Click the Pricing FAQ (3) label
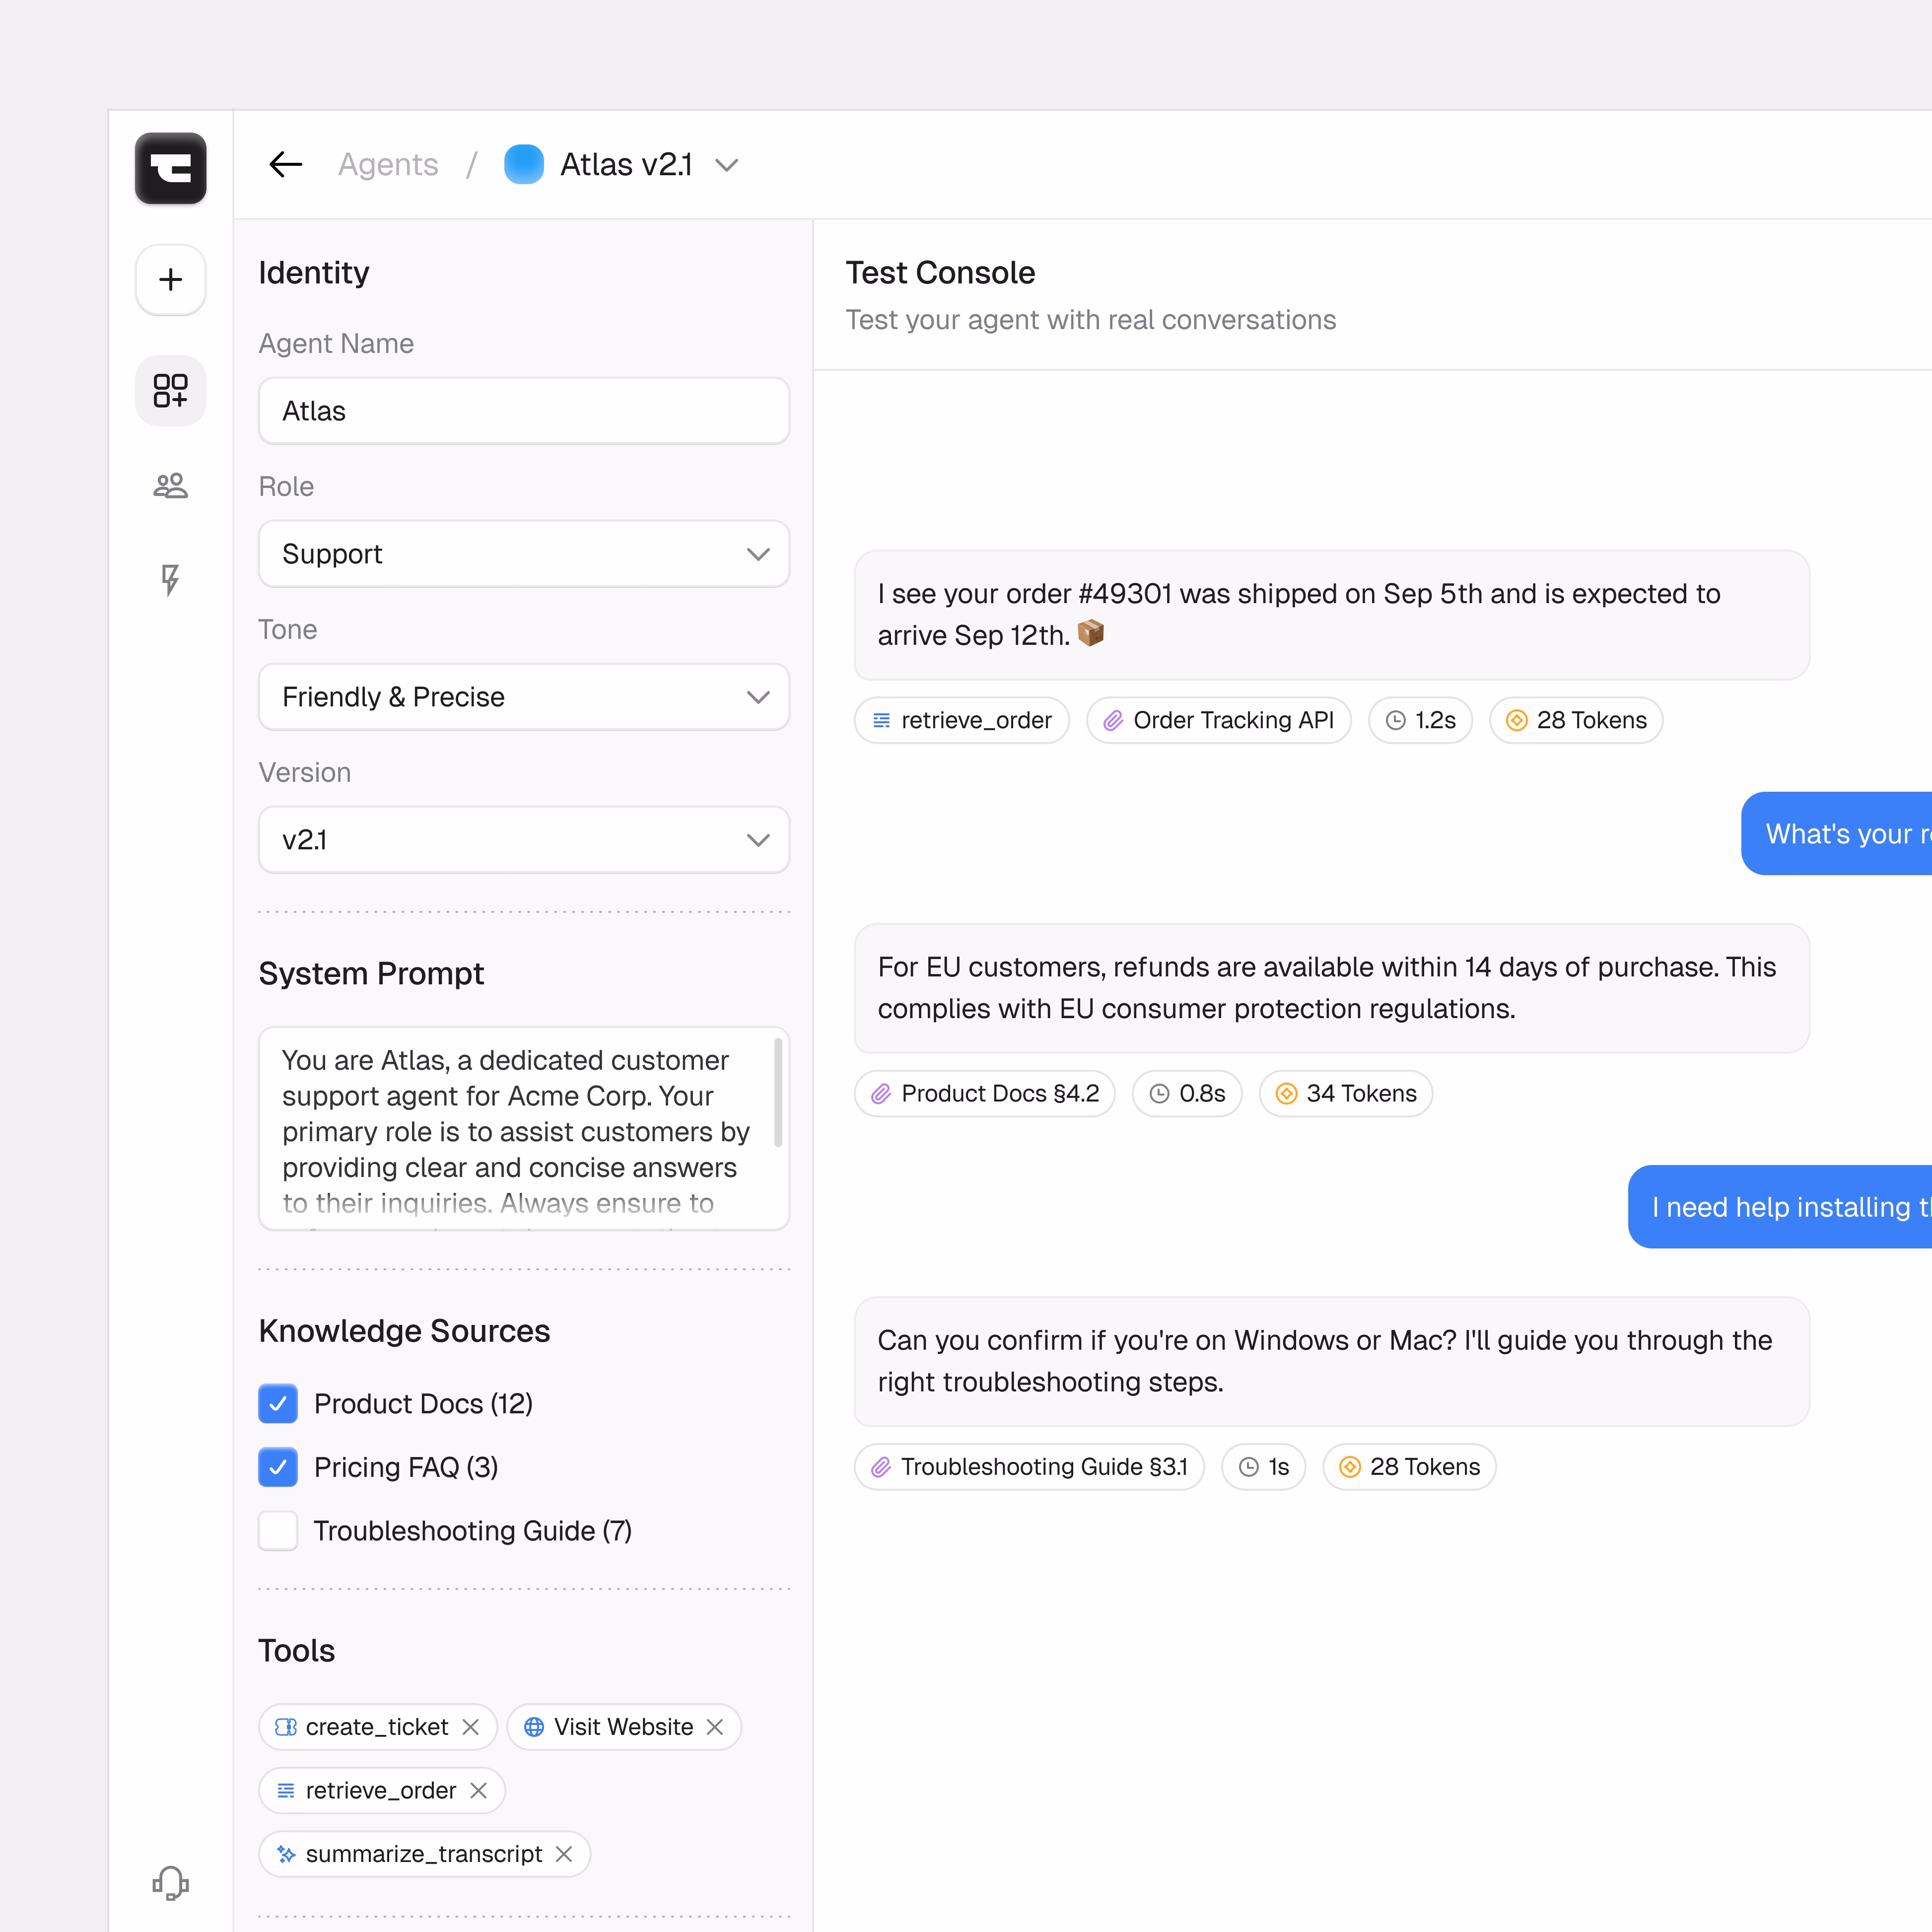This screenshot has width=1932, height=1932. [x=406, y=1467]
